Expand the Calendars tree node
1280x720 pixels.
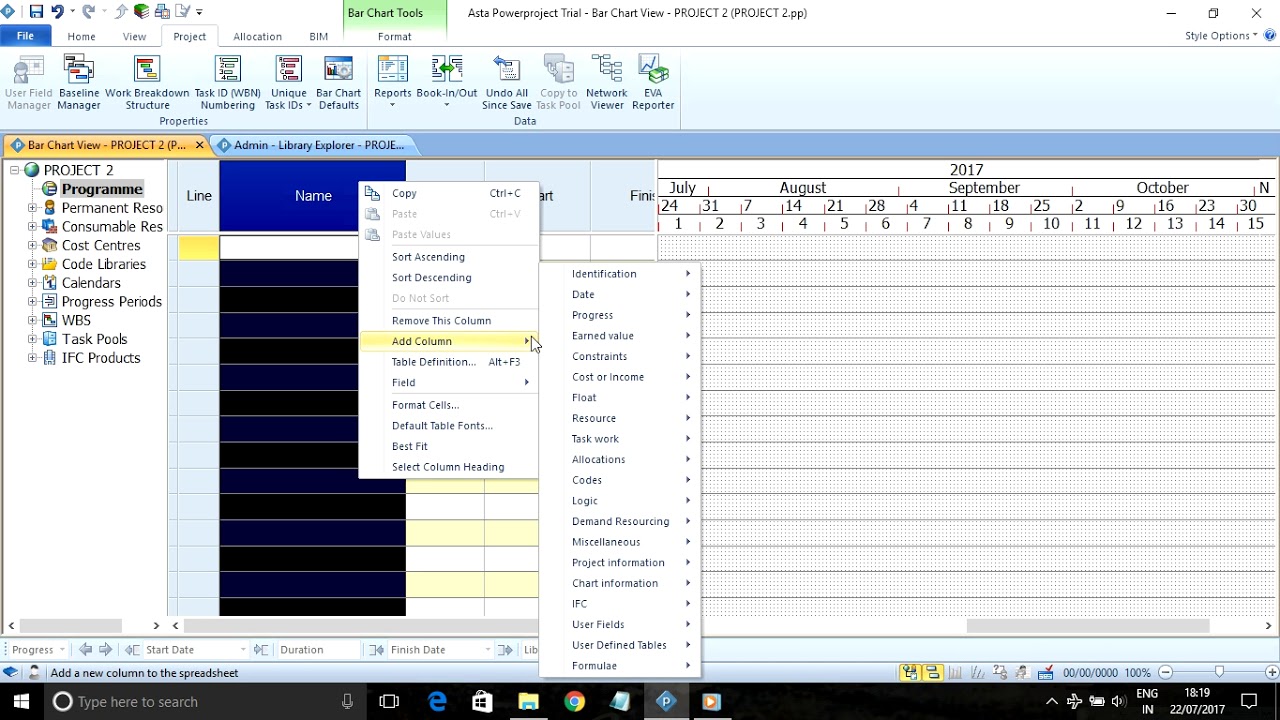point(32,283)
